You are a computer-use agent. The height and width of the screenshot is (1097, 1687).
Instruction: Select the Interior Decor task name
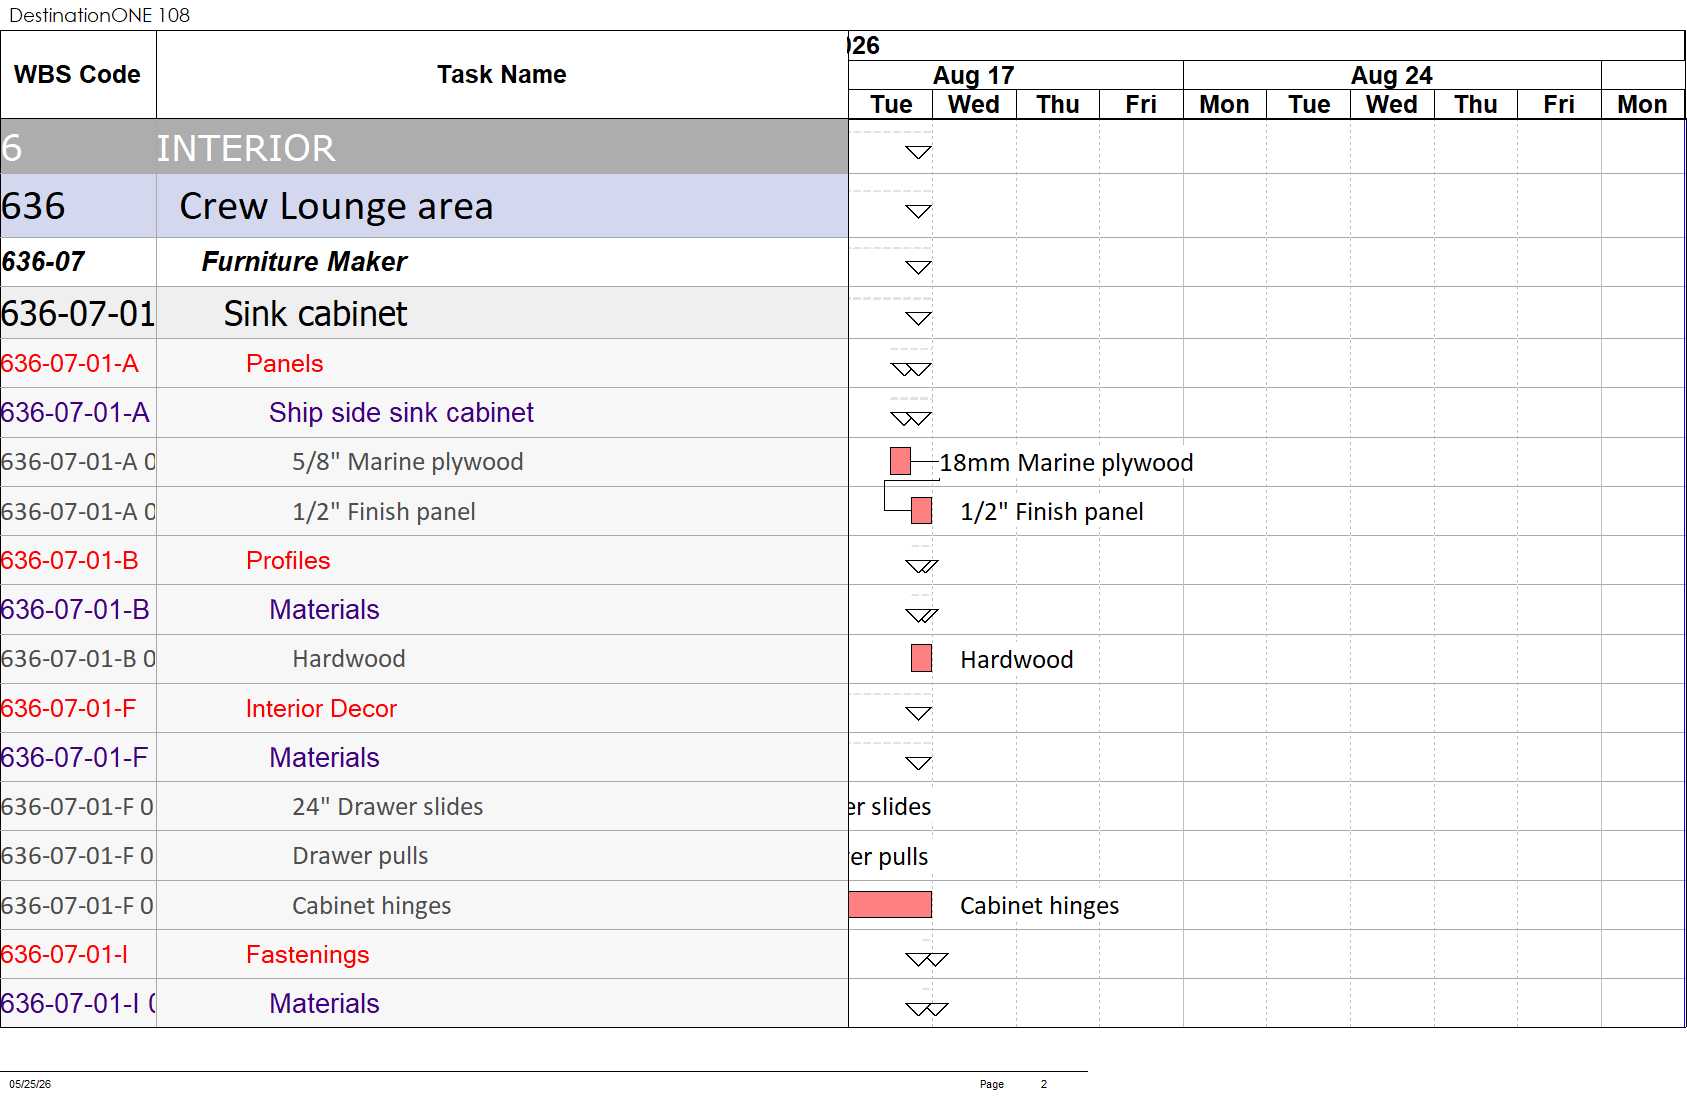click(321, 708)
